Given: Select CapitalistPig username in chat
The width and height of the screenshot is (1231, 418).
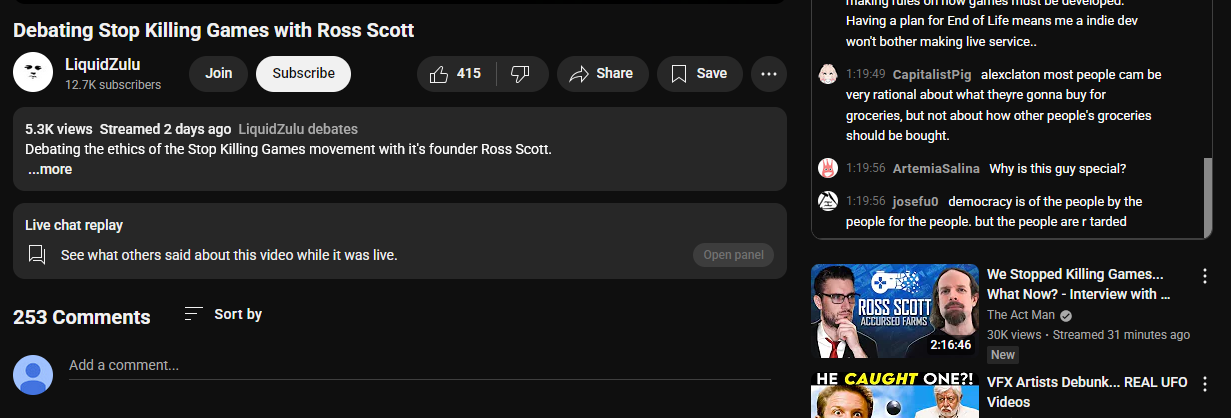Looking at the screenshot, I should pos(931,74).
